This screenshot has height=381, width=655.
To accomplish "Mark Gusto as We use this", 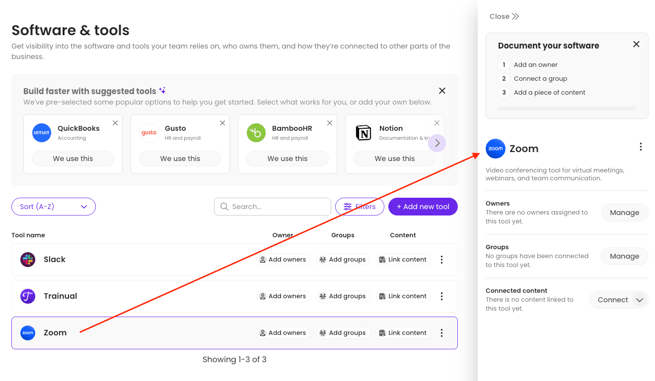I will pyautogui.click(x=180, y=159).
